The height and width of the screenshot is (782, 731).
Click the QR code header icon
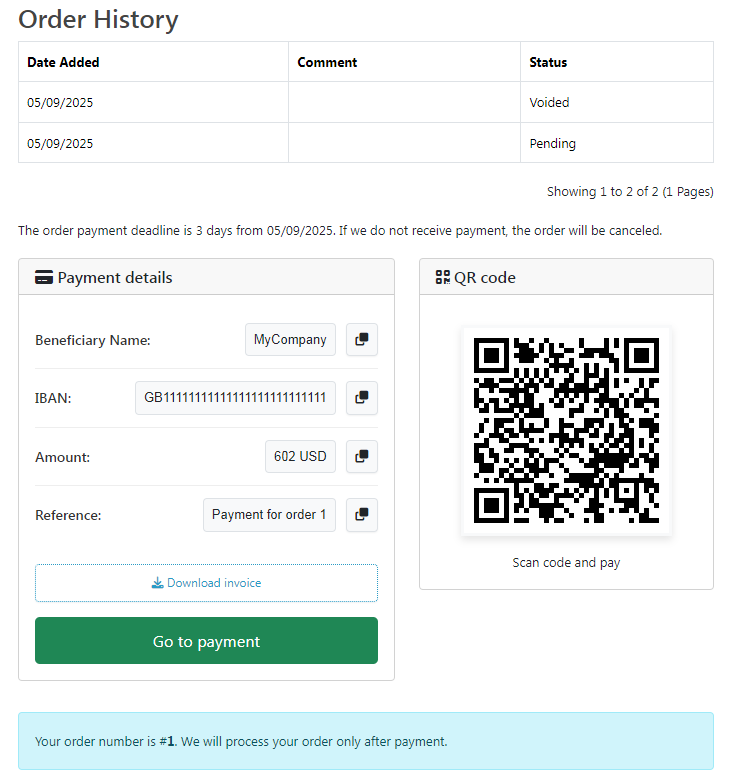click(x=443, y=277)
